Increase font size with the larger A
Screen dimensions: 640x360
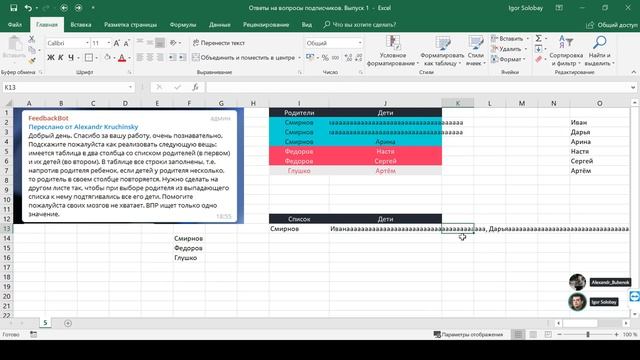[x=117, y=43]
